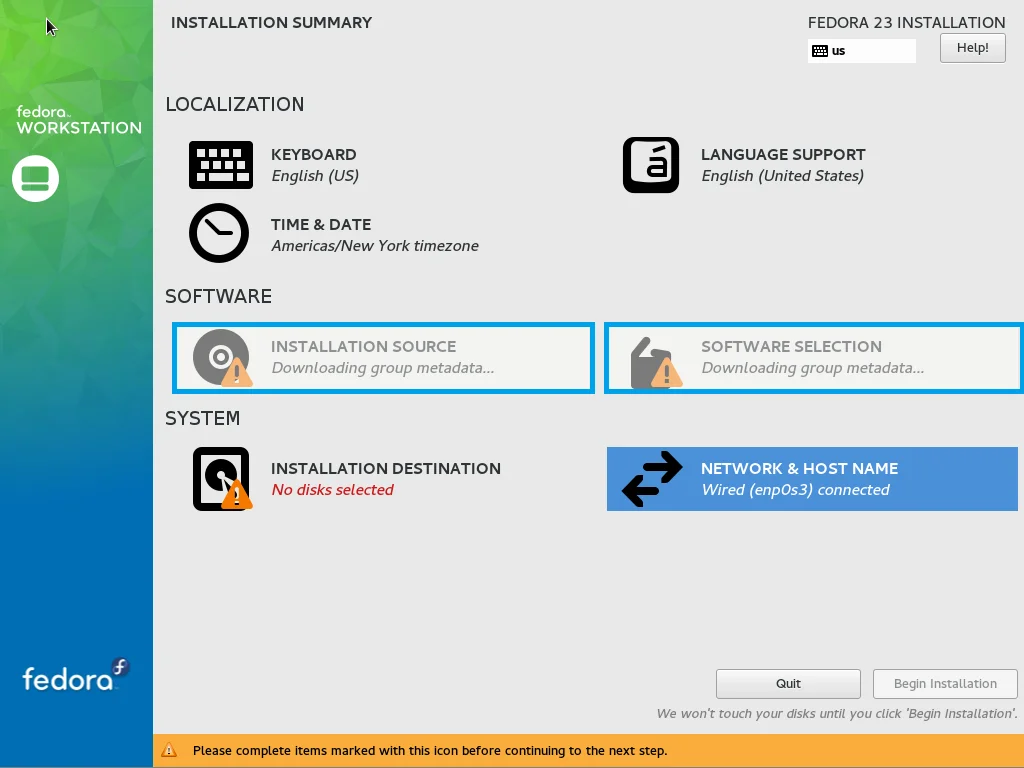Open the Installation Destination hard disk icon
This screenshot has width=1024, height=768.
(222, 479)
